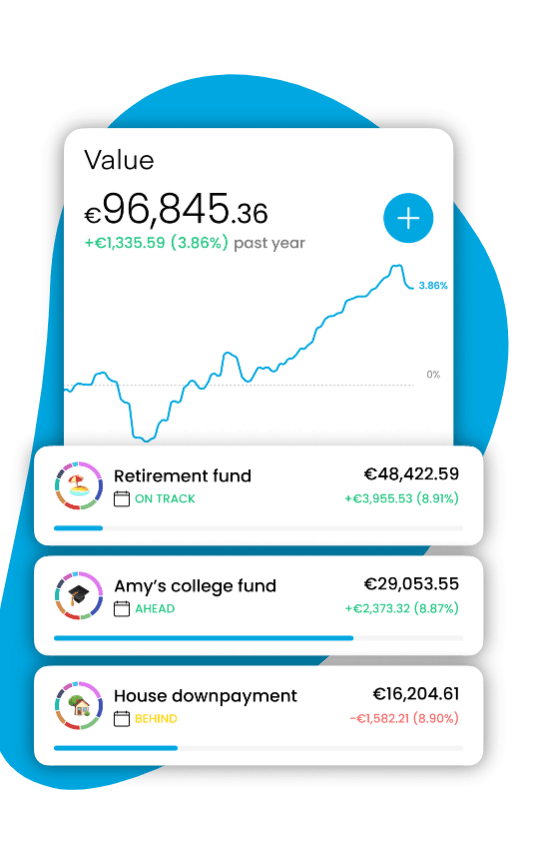Click the Retirement fund progress bar
Screen dimensions: 546x858
258,528
